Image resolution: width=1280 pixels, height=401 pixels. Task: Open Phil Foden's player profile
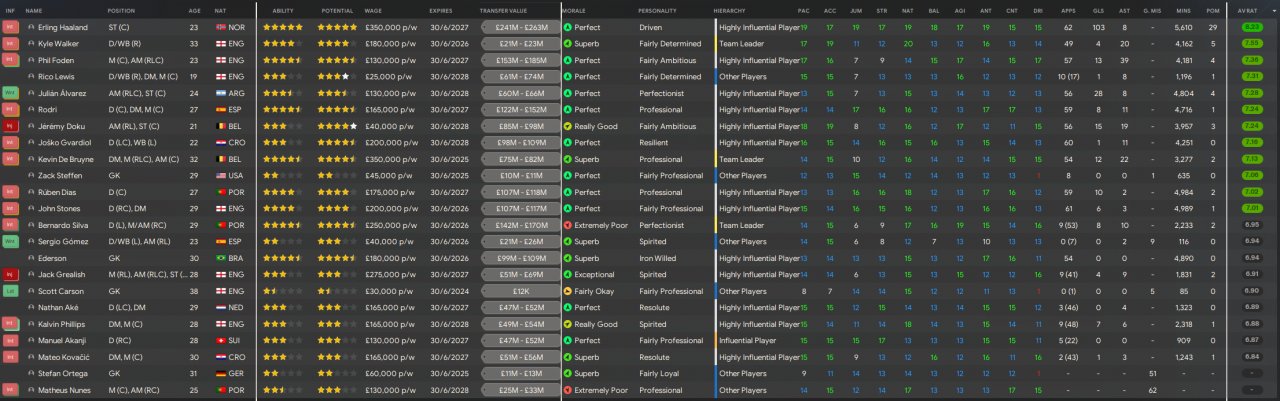pos(57,60)
